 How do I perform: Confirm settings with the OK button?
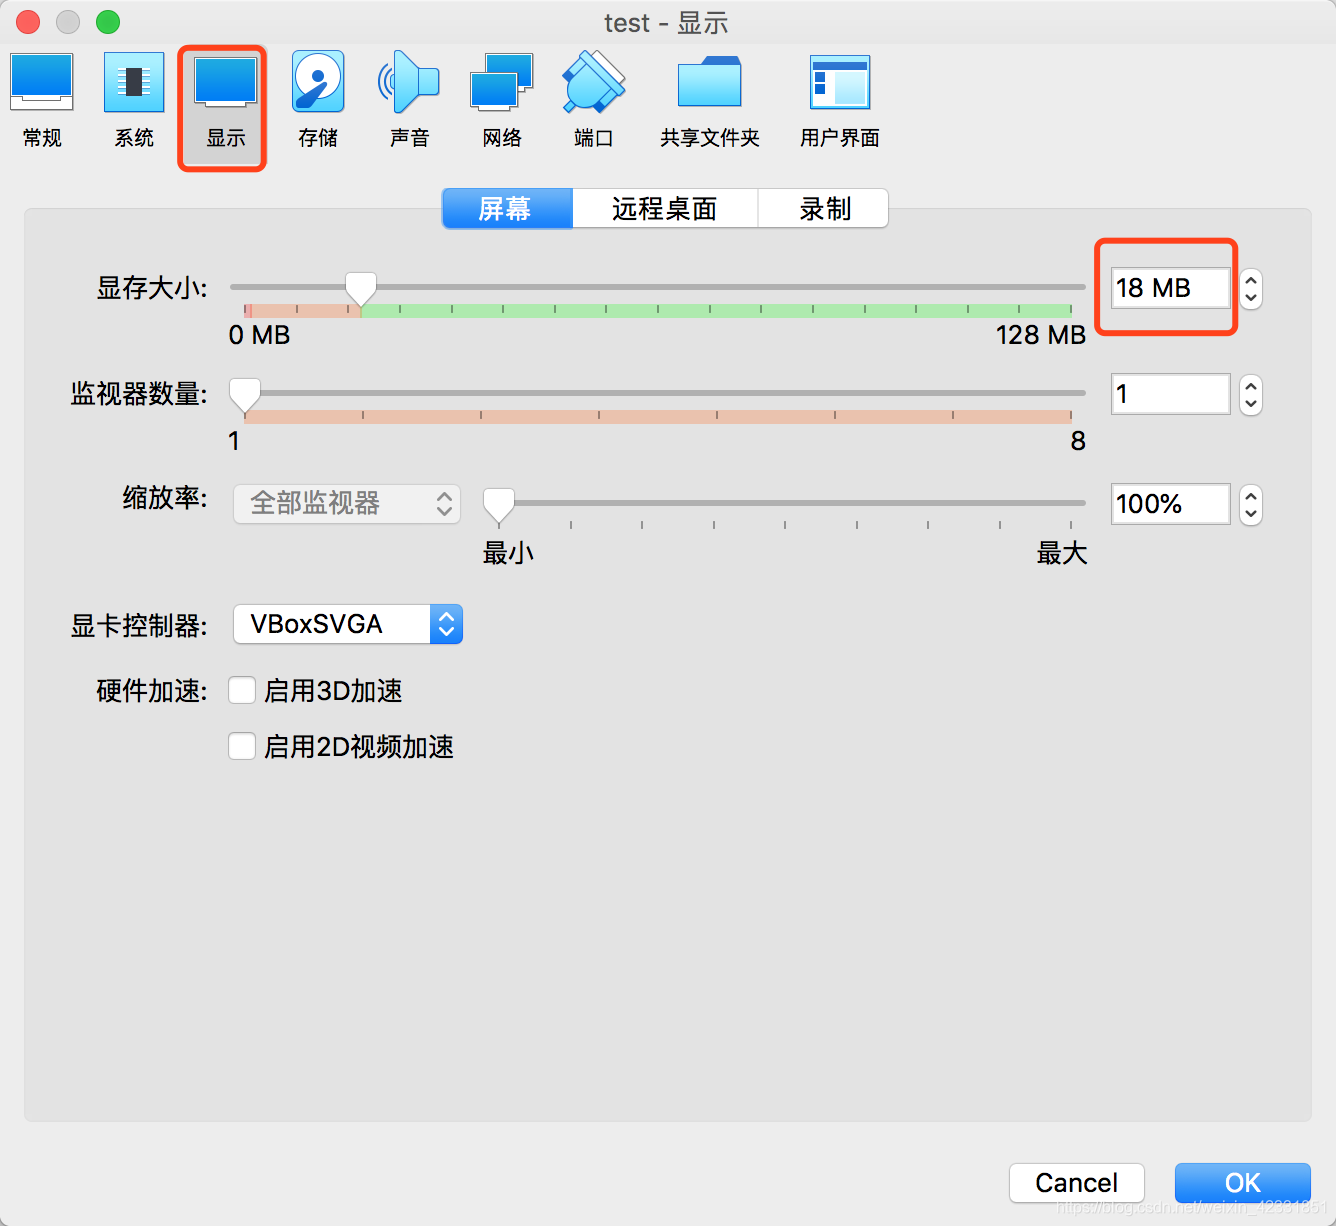[1243, 1183]
